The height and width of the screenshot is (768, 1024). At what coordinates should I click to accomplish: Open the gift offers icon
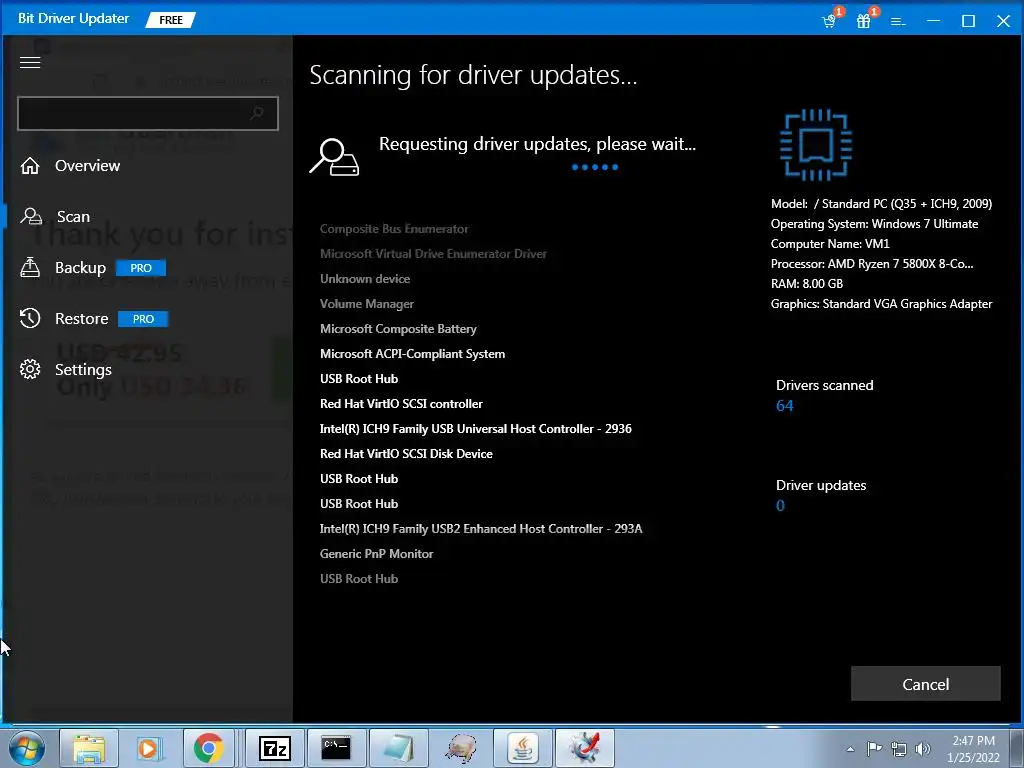point(864,21)
